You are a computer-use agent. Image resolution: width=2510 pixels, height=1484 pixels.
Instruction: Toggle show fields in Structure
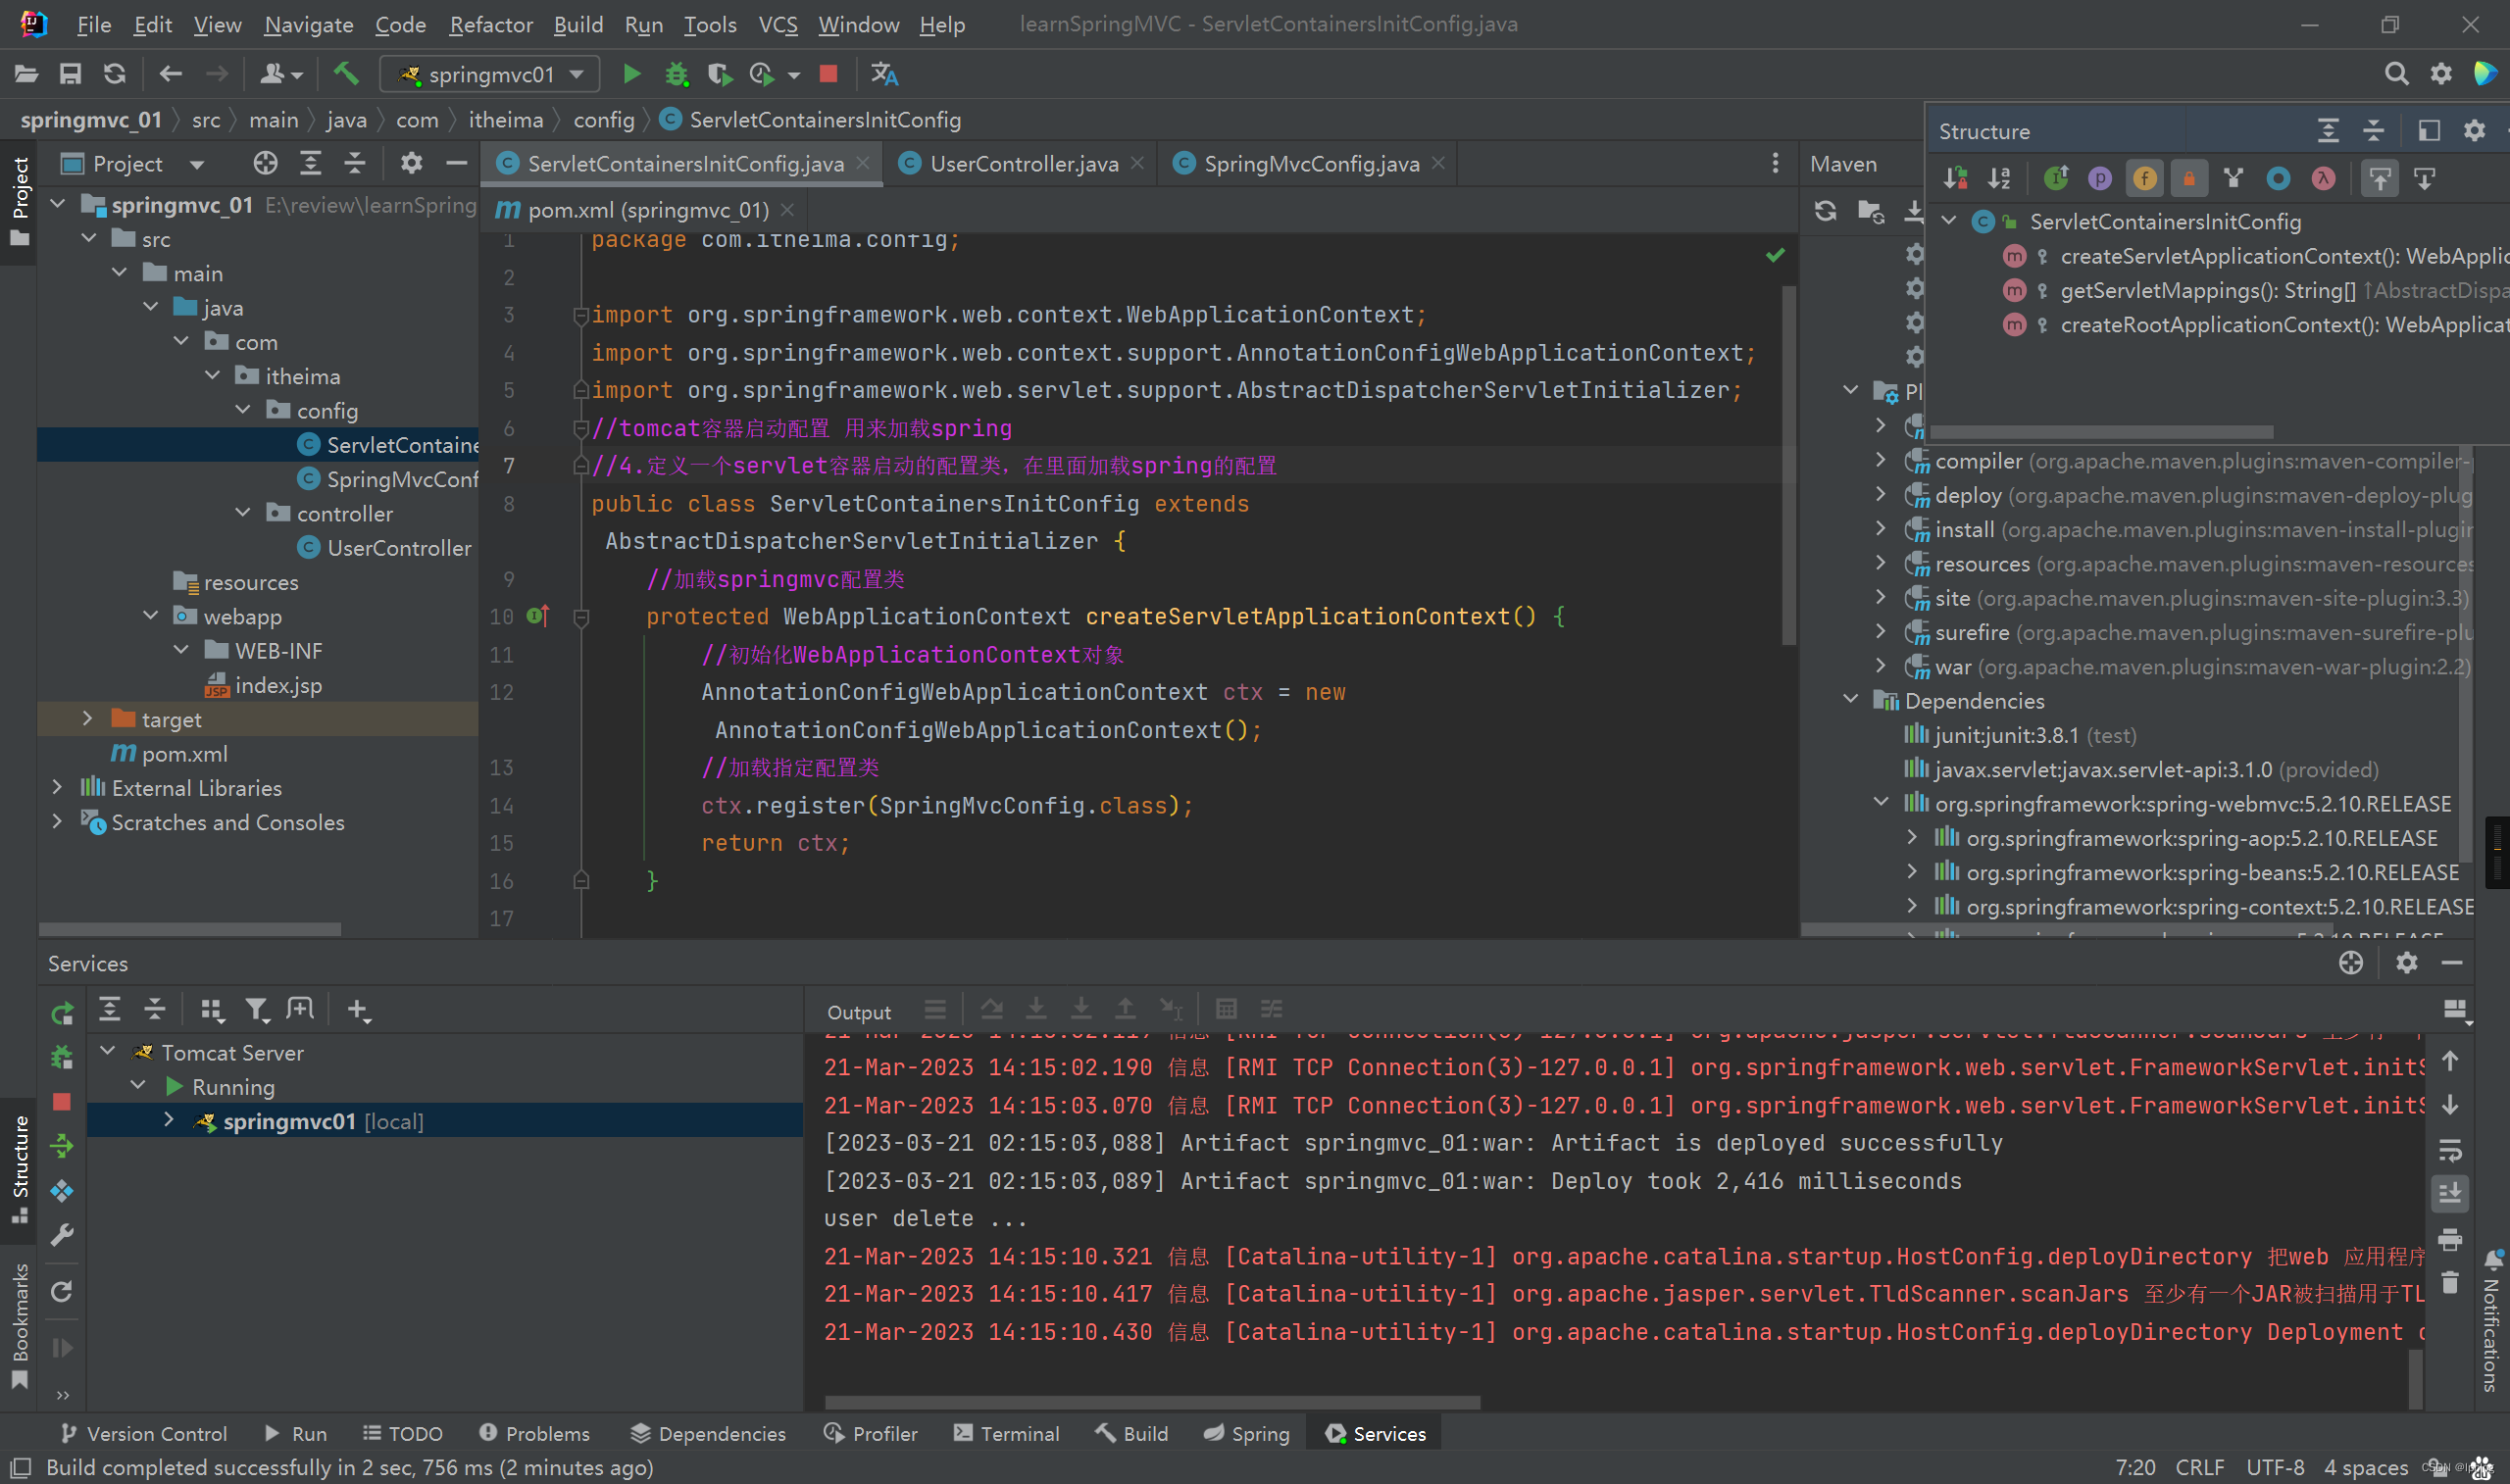[x=2144, y=179]
